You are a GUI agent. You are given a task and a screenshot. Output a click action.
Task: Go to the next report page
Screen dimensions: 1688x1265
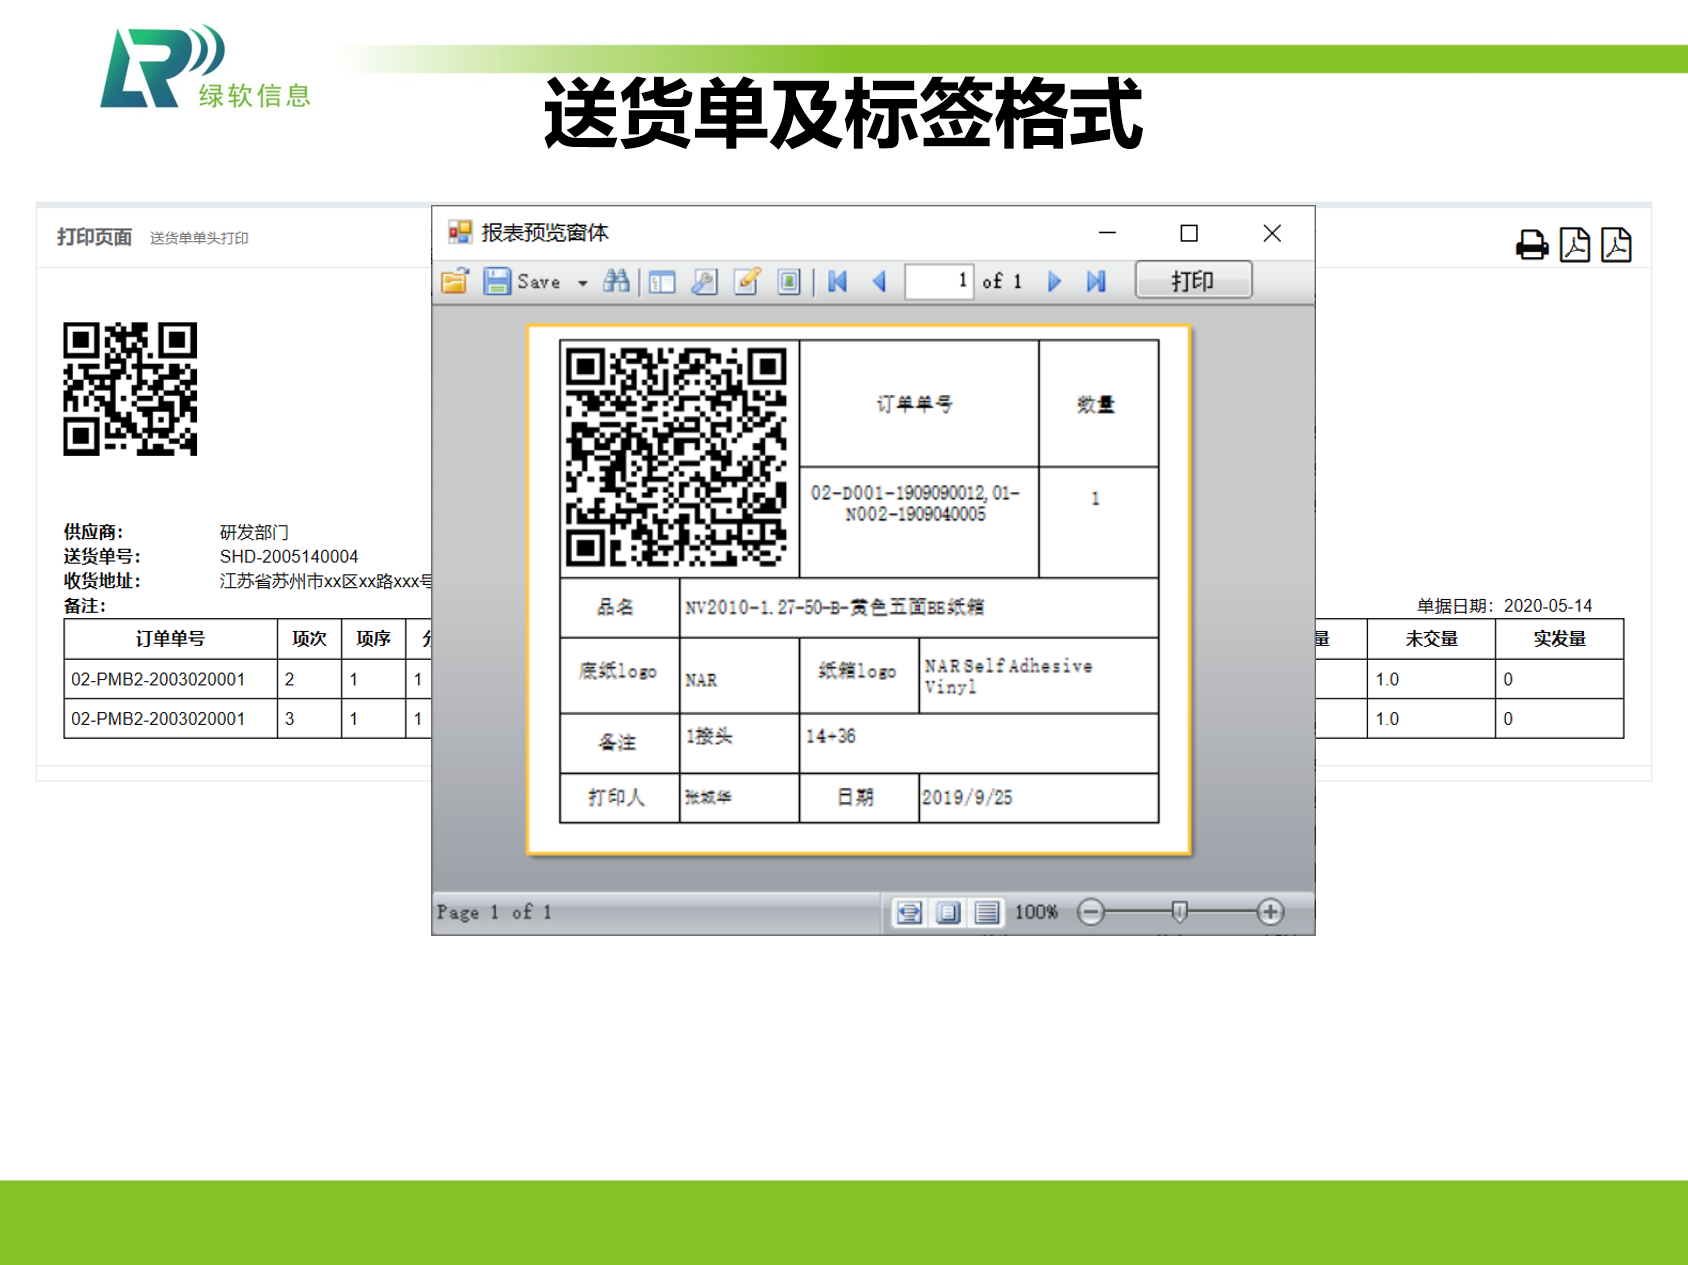tap(1054, 282)
